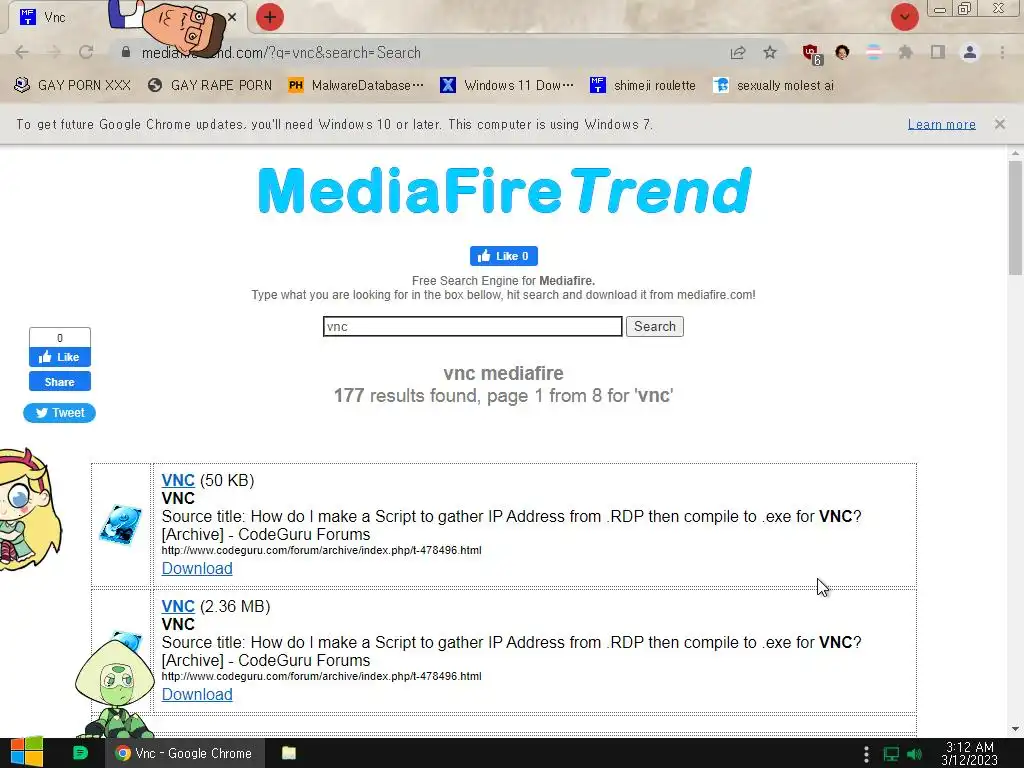This screenshot has height=768, width=1024.
Task: Click the sidebar Facebook Like button
Action: [59, 357]
